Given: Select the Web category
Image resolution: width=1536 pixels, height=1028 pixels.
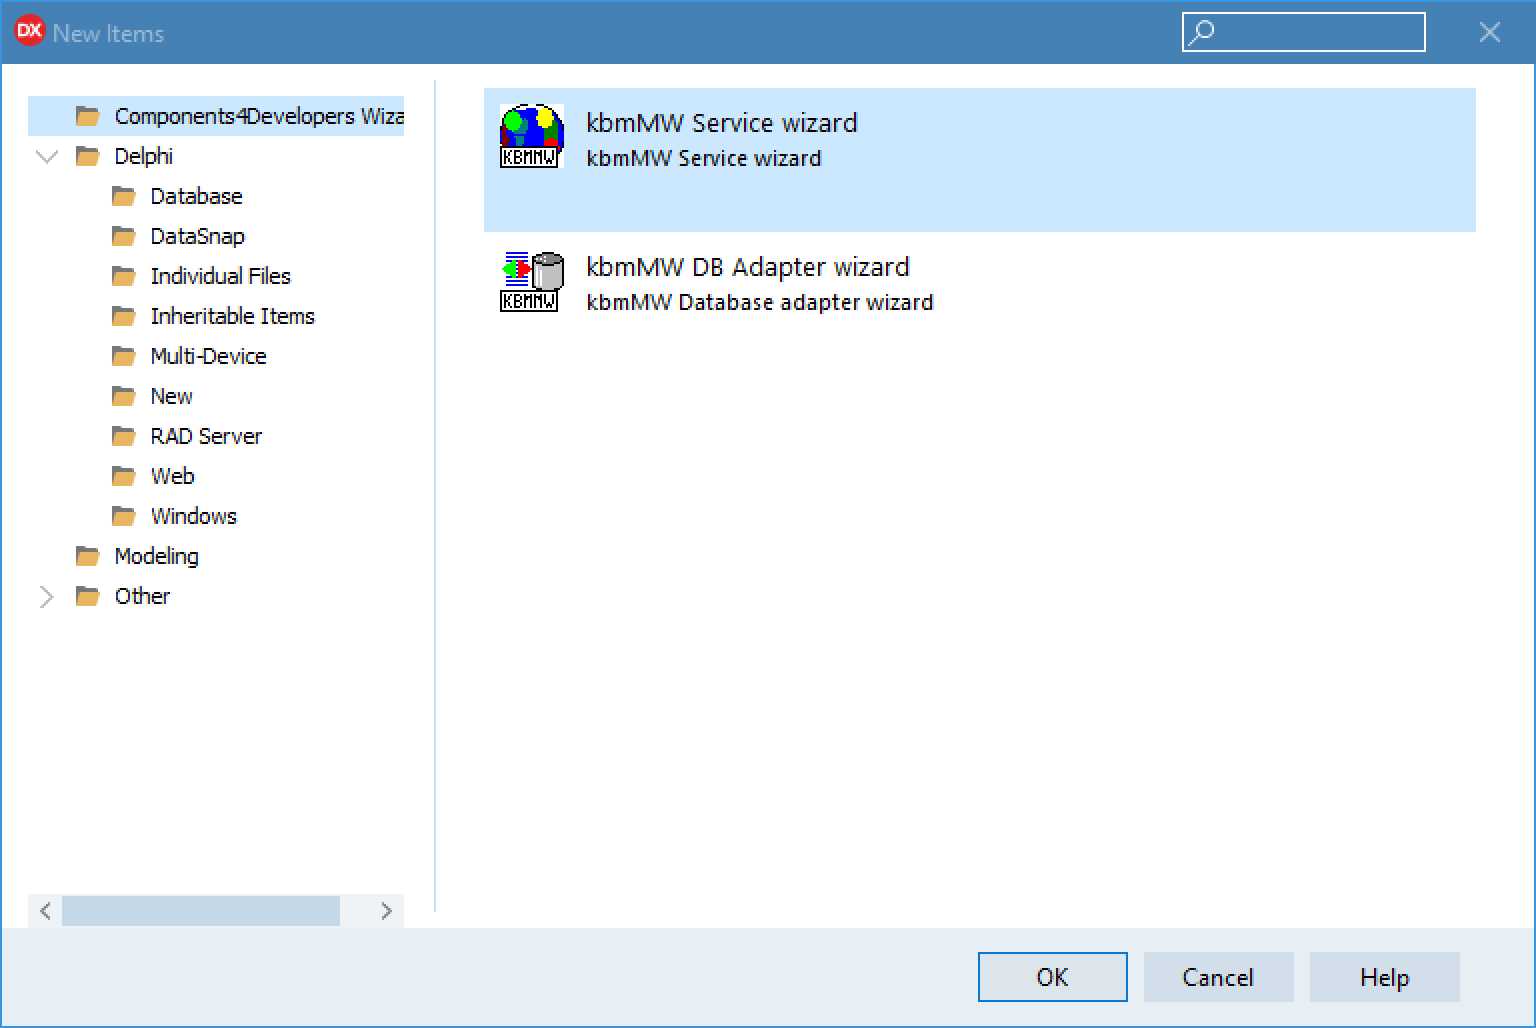Looking at the screenshot, I should click(x=172, y=476).
